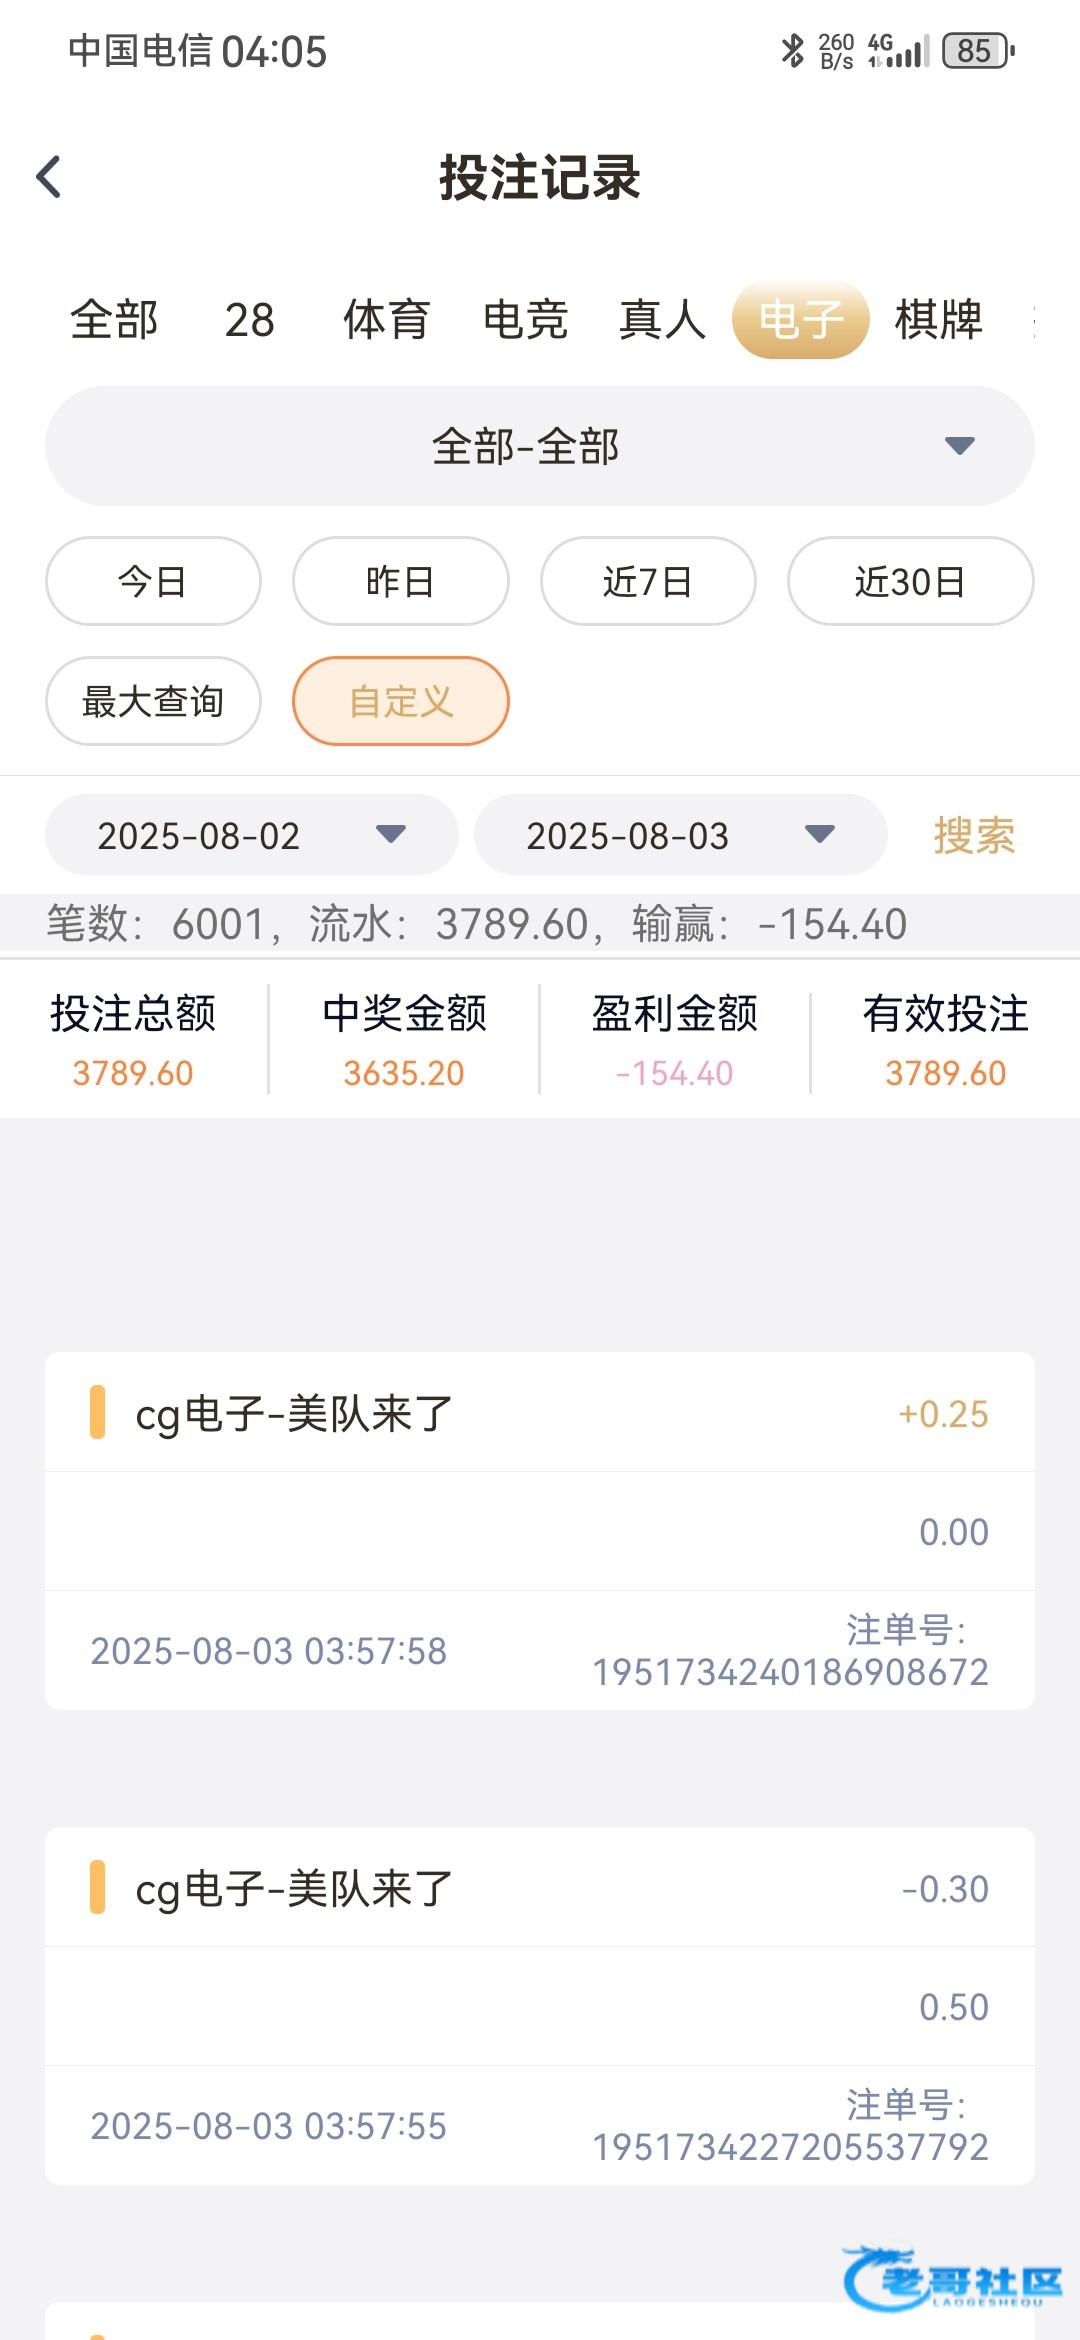Expand the 全部-全部 game filter dropdown
This screenshot has height=2340, width=1080.
point(540,446)
